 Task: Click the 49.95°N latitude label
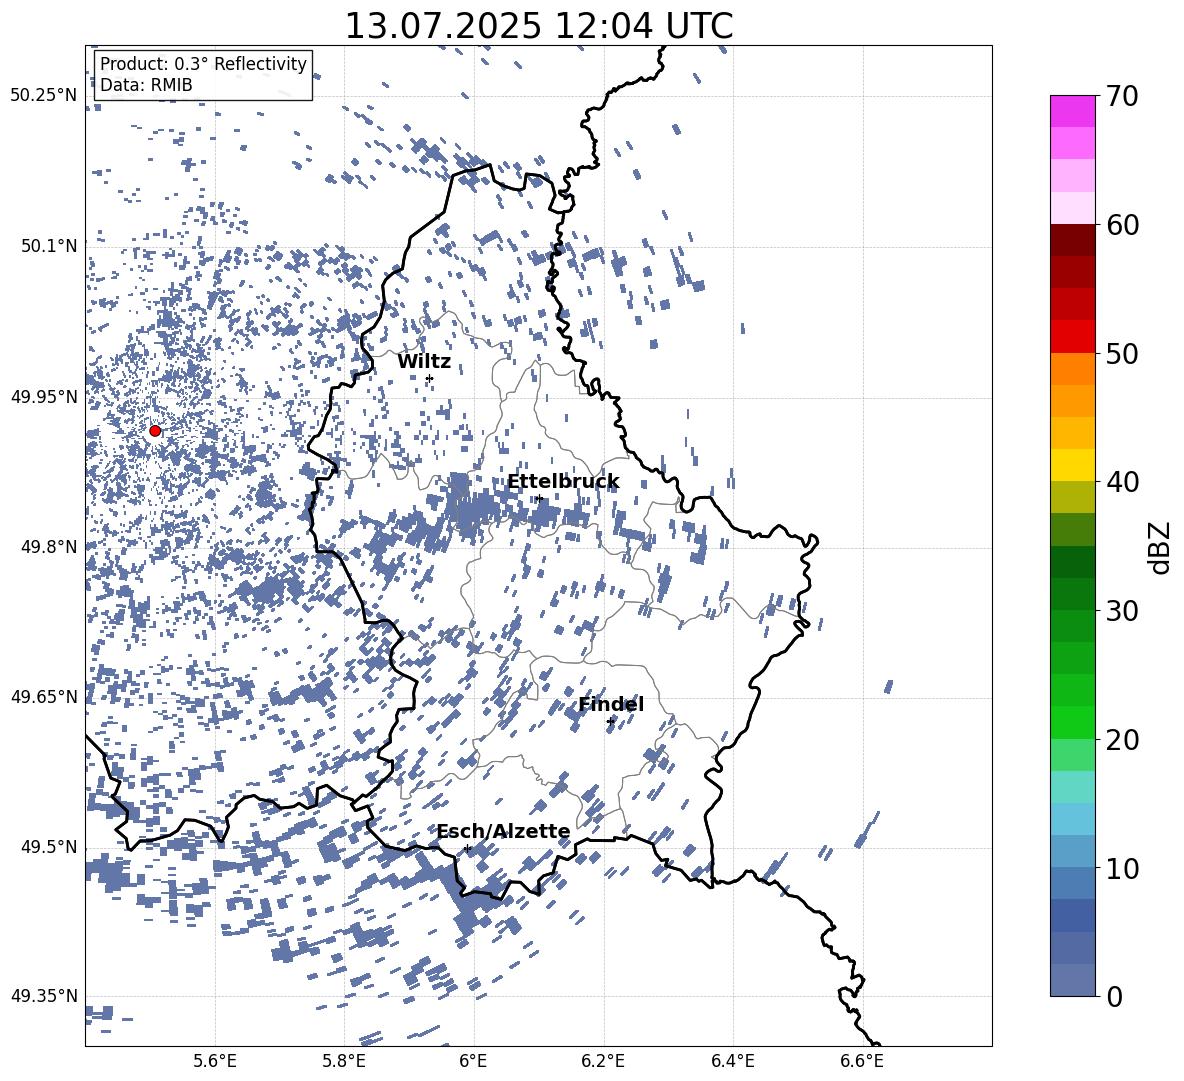[44, 397]
